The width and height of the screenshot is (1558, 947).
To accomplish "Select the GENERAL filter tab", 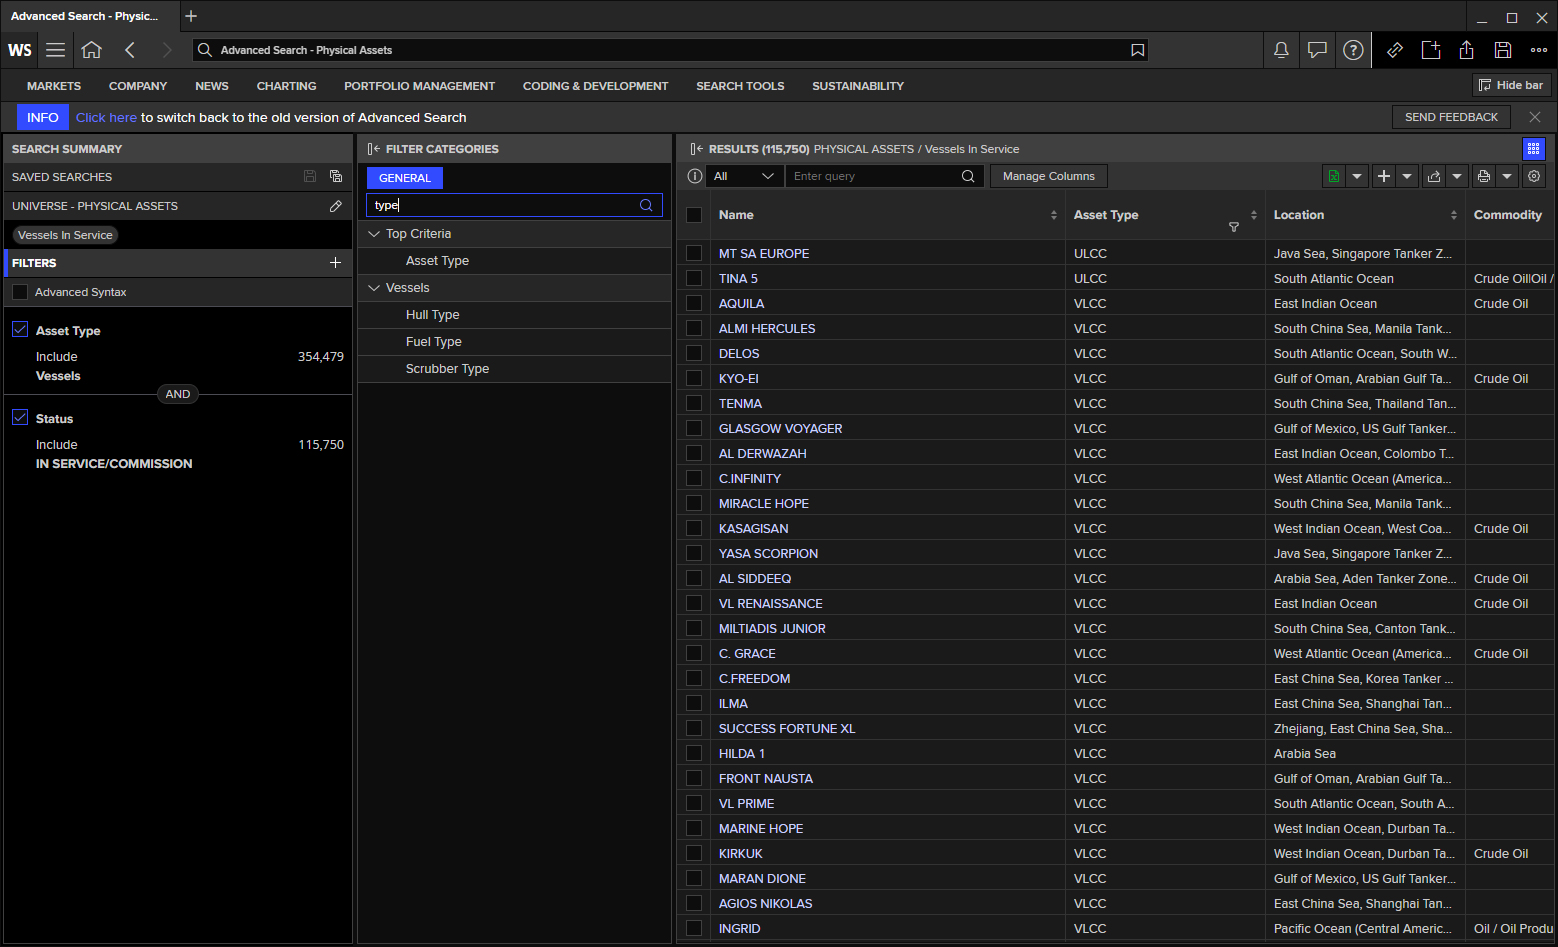I will pos(405,178).
